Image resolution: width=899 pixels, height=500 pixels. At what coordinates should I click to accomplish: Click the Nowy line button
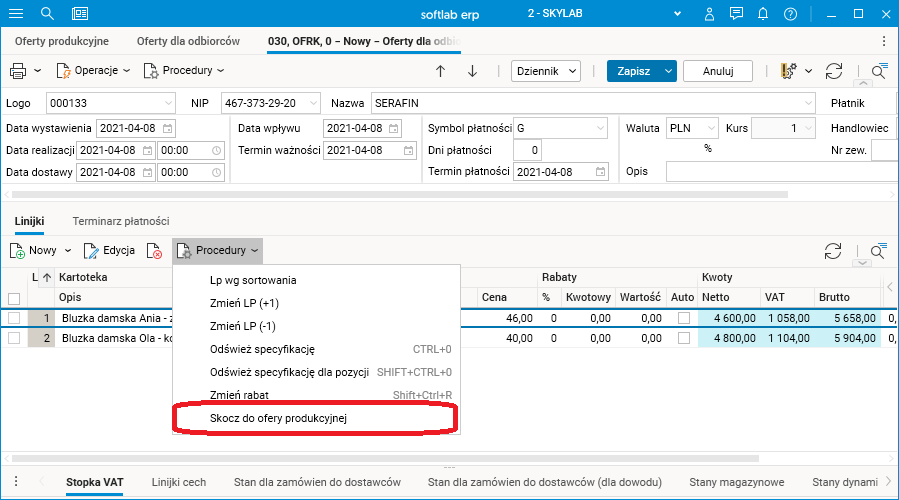[x=34, y=251]
